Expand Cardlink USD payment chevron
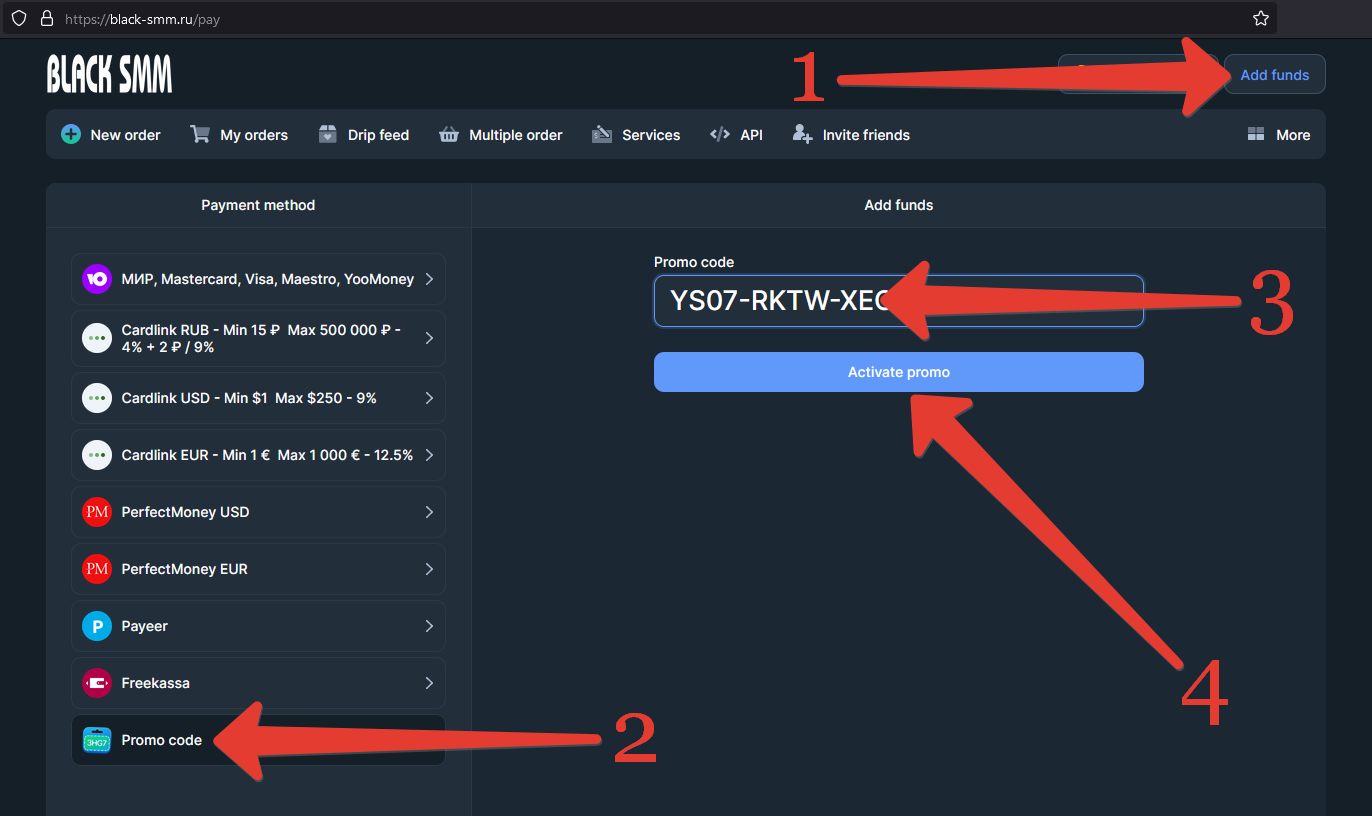This screenshot has height=816, width=1372. [x=429, y=398]
